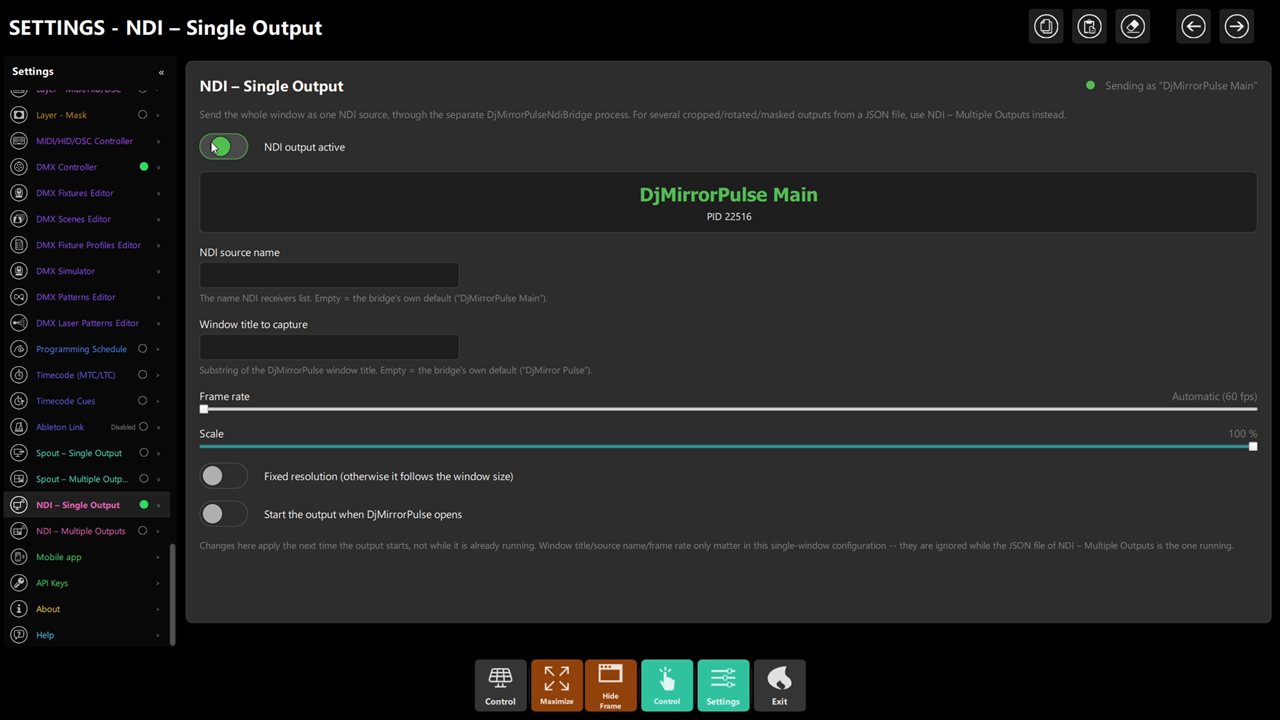1280x720 pixels.
Task: Click the API Keys key icon
Action: click(x=18, y=583)
